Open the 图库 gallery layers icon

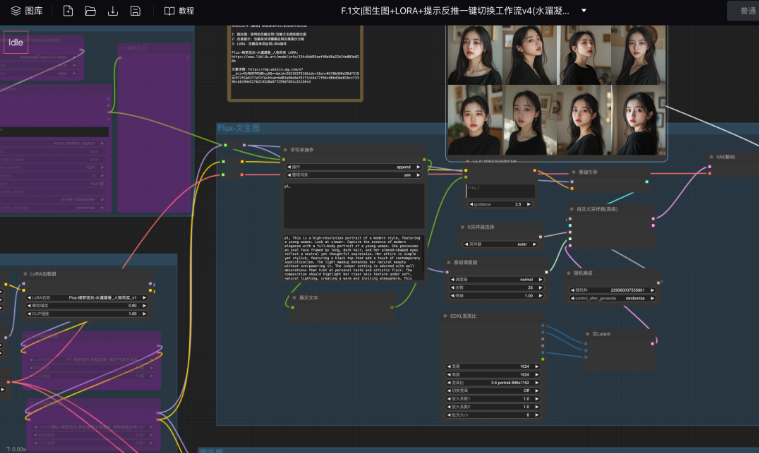point(15,11)
